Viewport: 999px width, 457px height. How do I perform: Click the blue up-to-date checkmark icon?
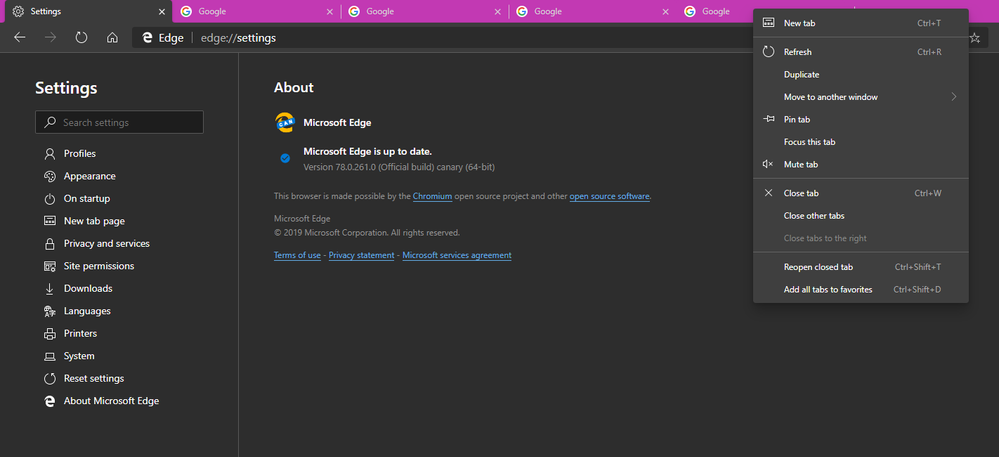285,158
